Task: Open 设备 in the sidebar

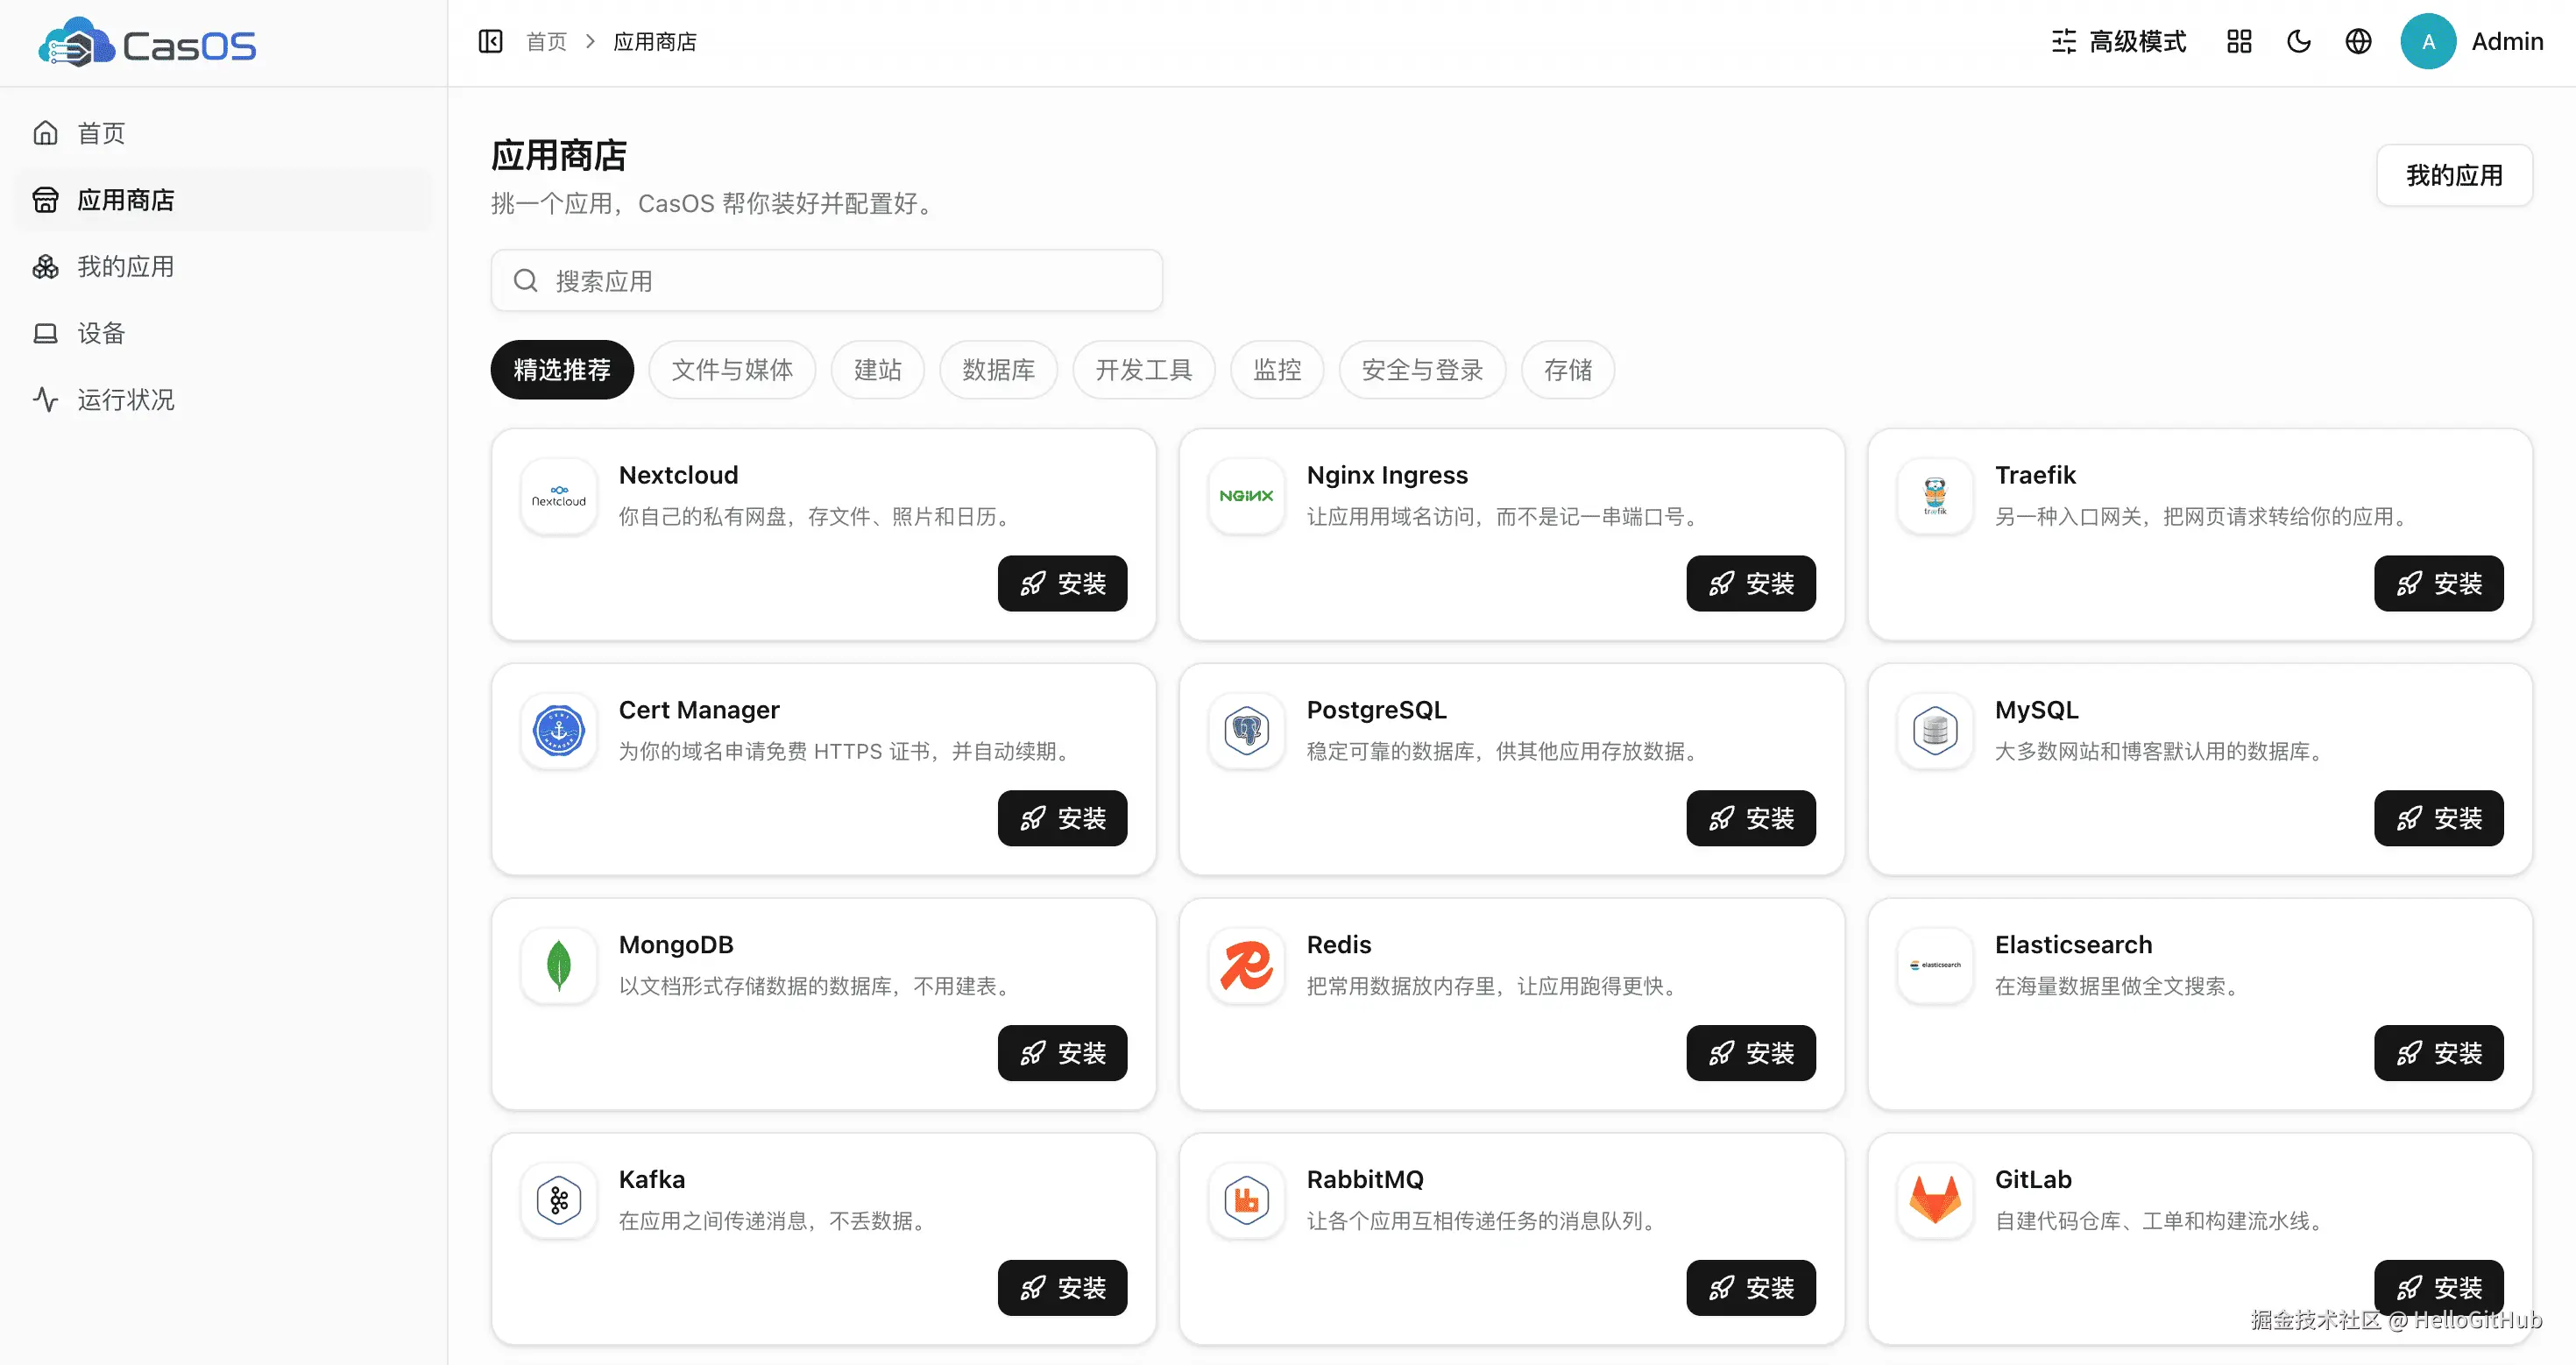Action: 224,333
